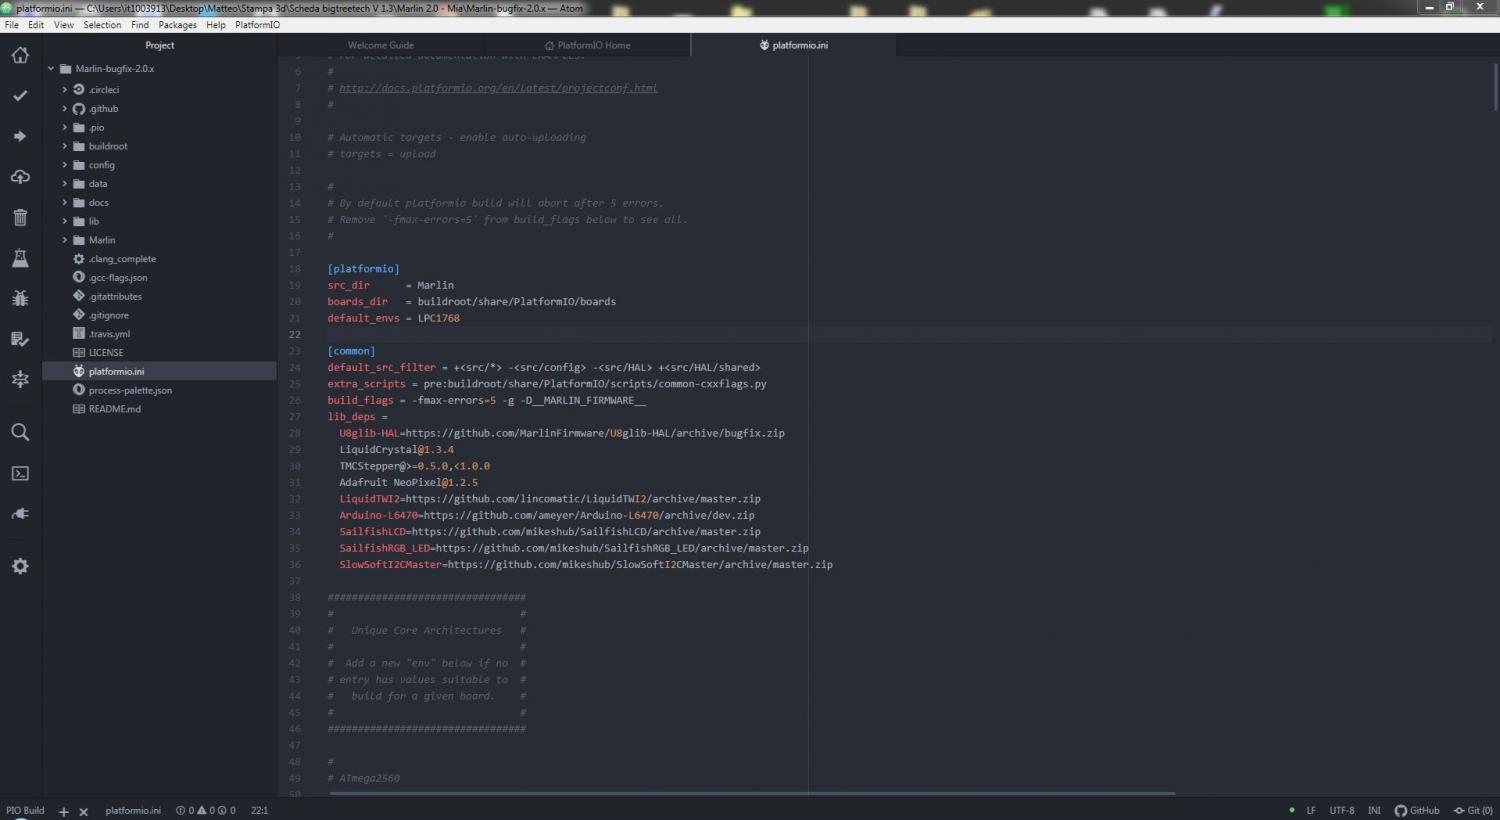
Task: Select the platformio.ini editor tab
Action: pyautogui.click(x=793, y=45)
